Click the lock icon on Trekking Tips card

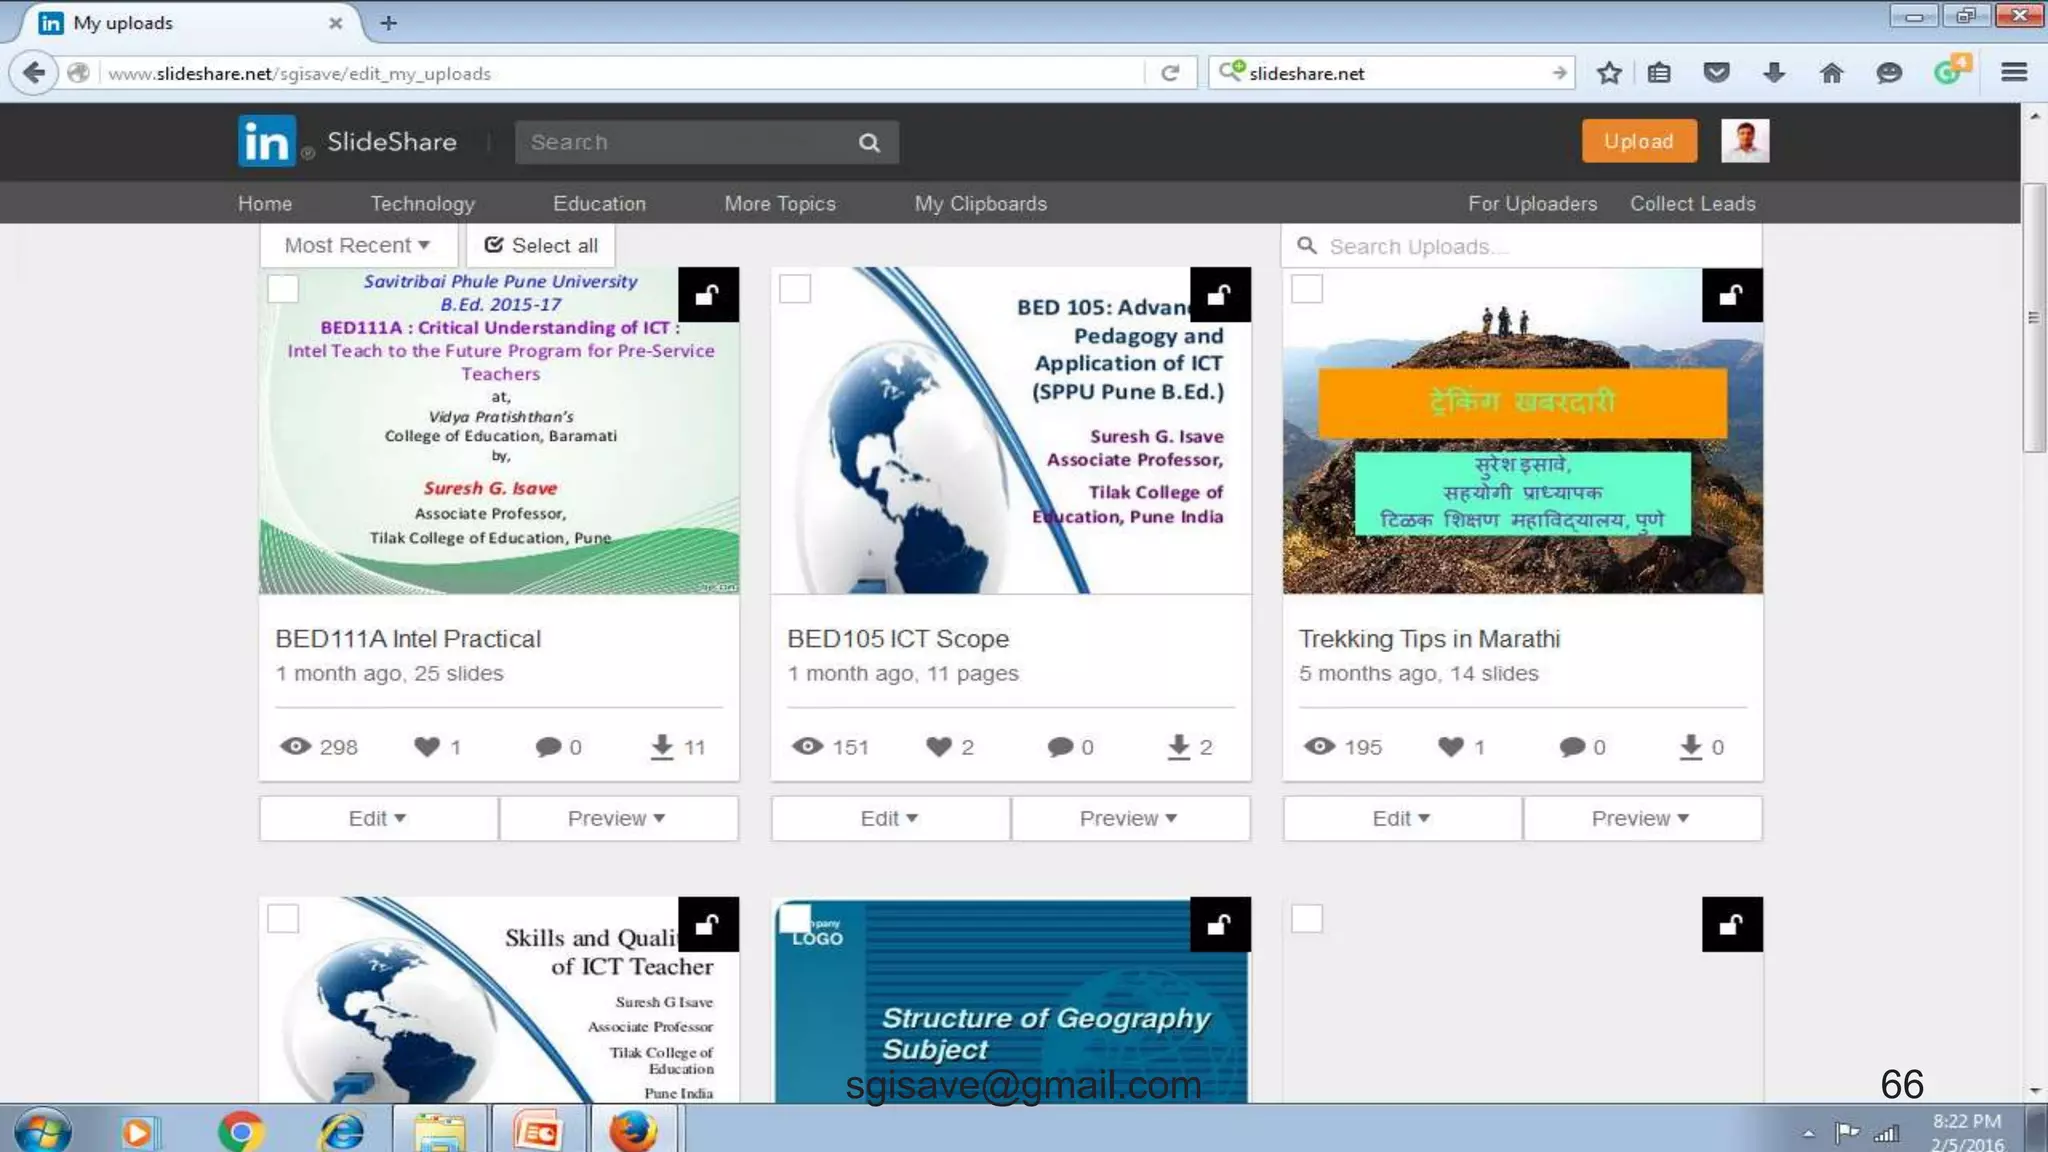pos(1732,295)
